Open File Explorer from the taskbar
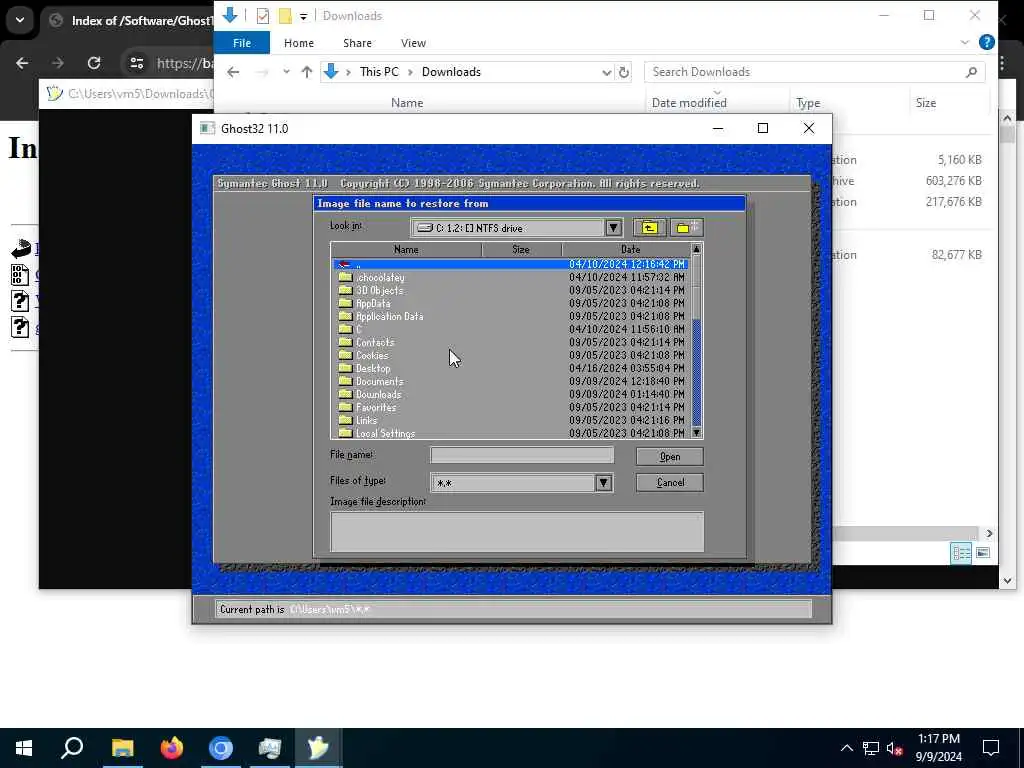This screenshot has width=1024, height=768. click(x=122, y=748)
